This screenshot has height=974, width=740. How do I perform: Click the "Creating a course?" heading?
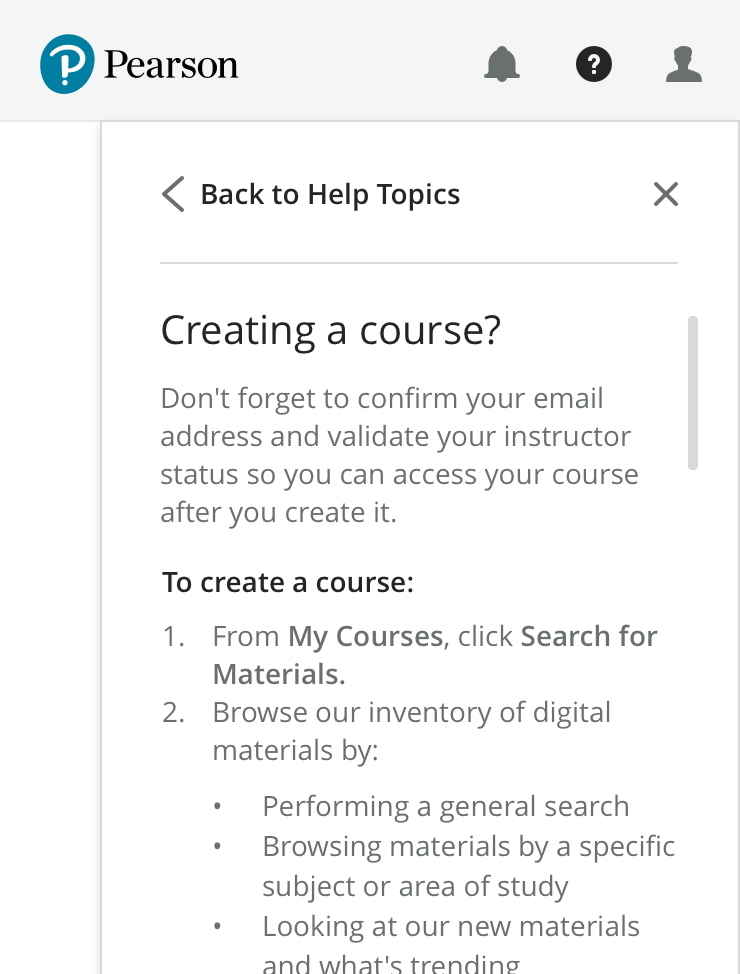pyautogui.click(x=331, y=330)
